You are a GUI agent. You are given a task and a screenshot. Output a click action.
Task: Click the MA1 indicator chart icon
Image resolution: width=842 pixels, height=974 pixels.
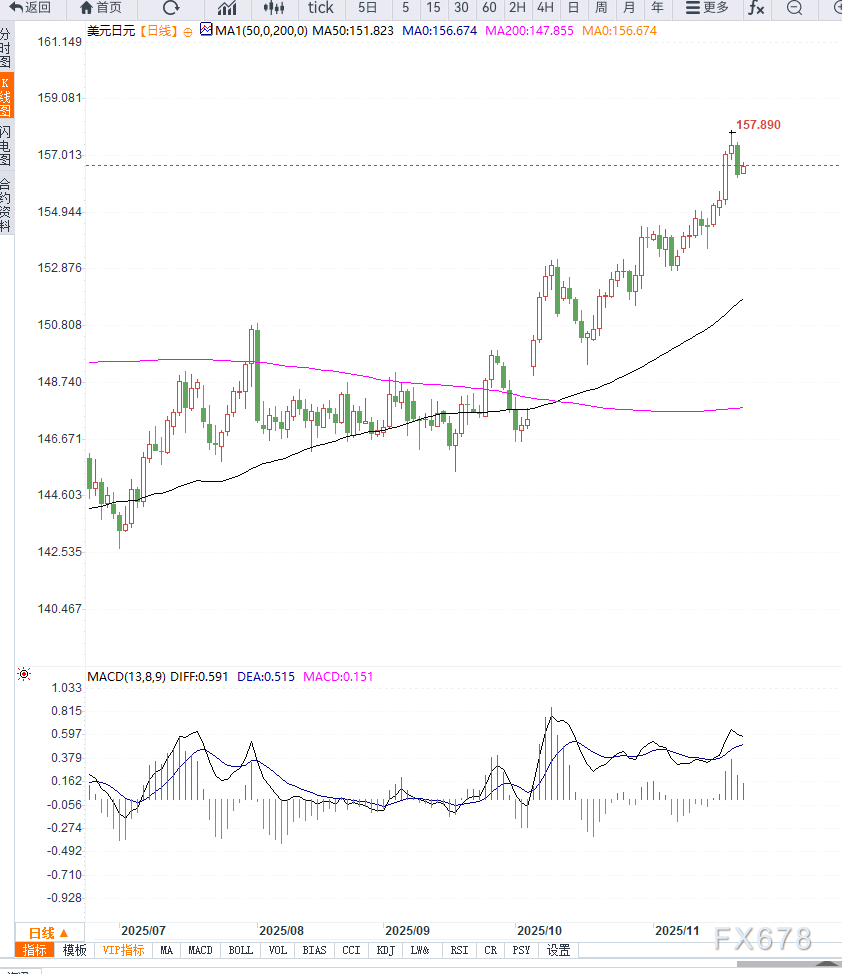click(206, 30)
